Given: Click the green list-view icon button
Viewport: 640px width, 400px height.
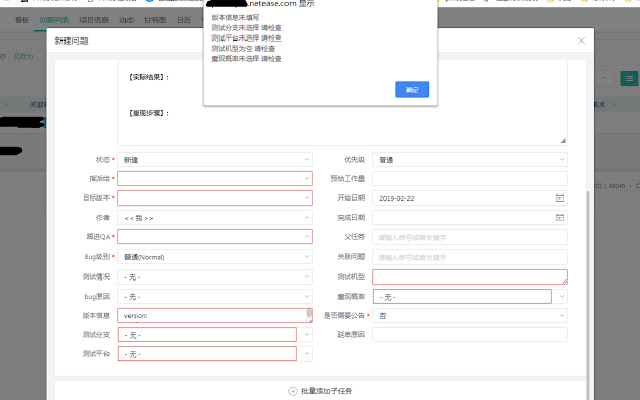Looking at the screenshot, I should (629, 78).
